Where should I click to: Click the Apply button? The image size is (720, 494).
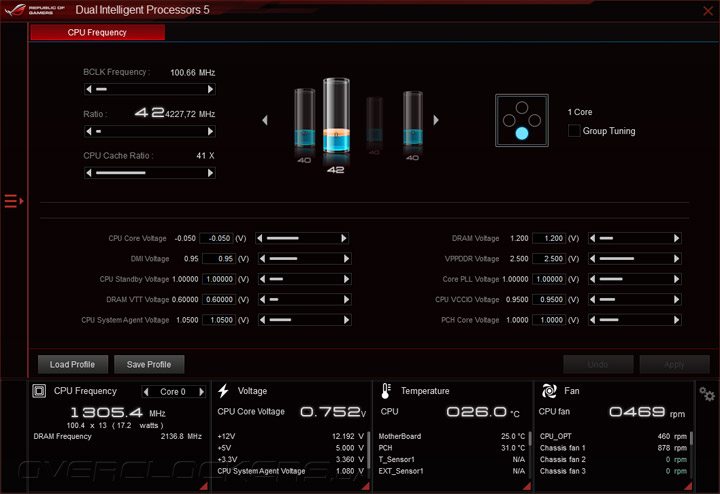click(674, 365)
